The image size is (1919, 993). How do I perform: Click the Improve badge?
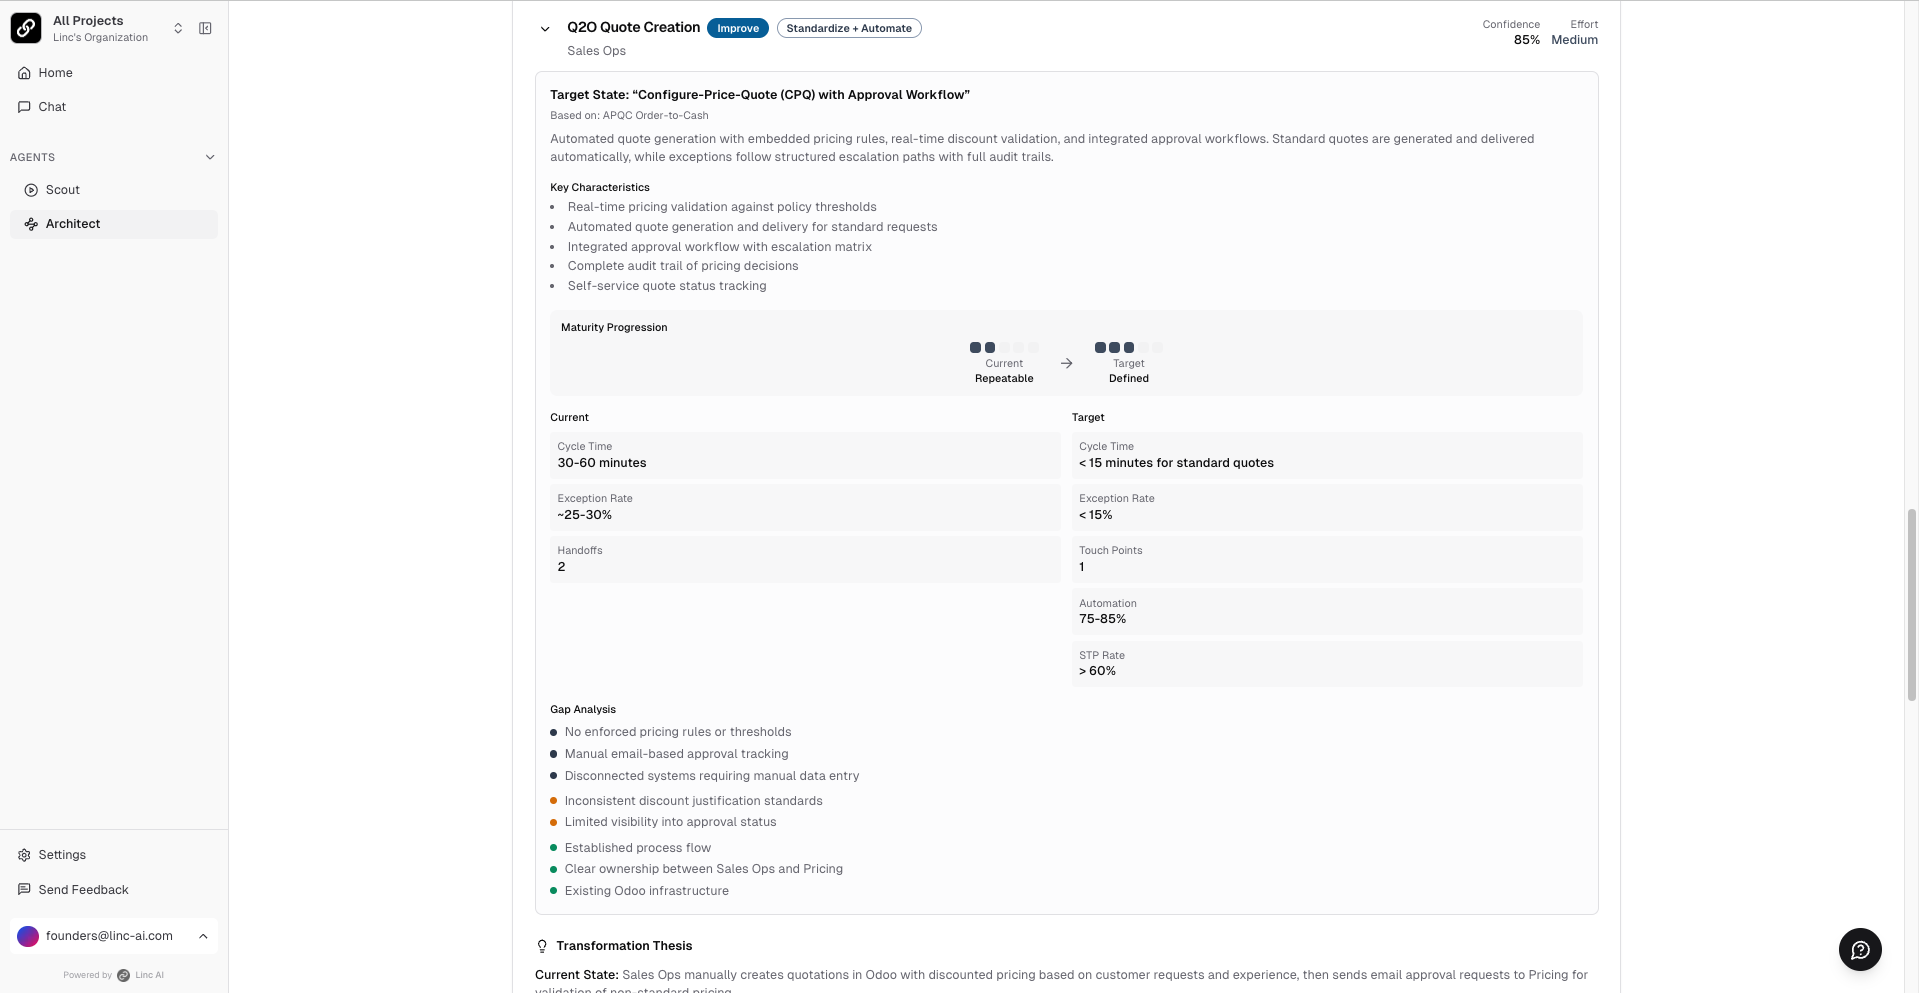coord(737,28)
